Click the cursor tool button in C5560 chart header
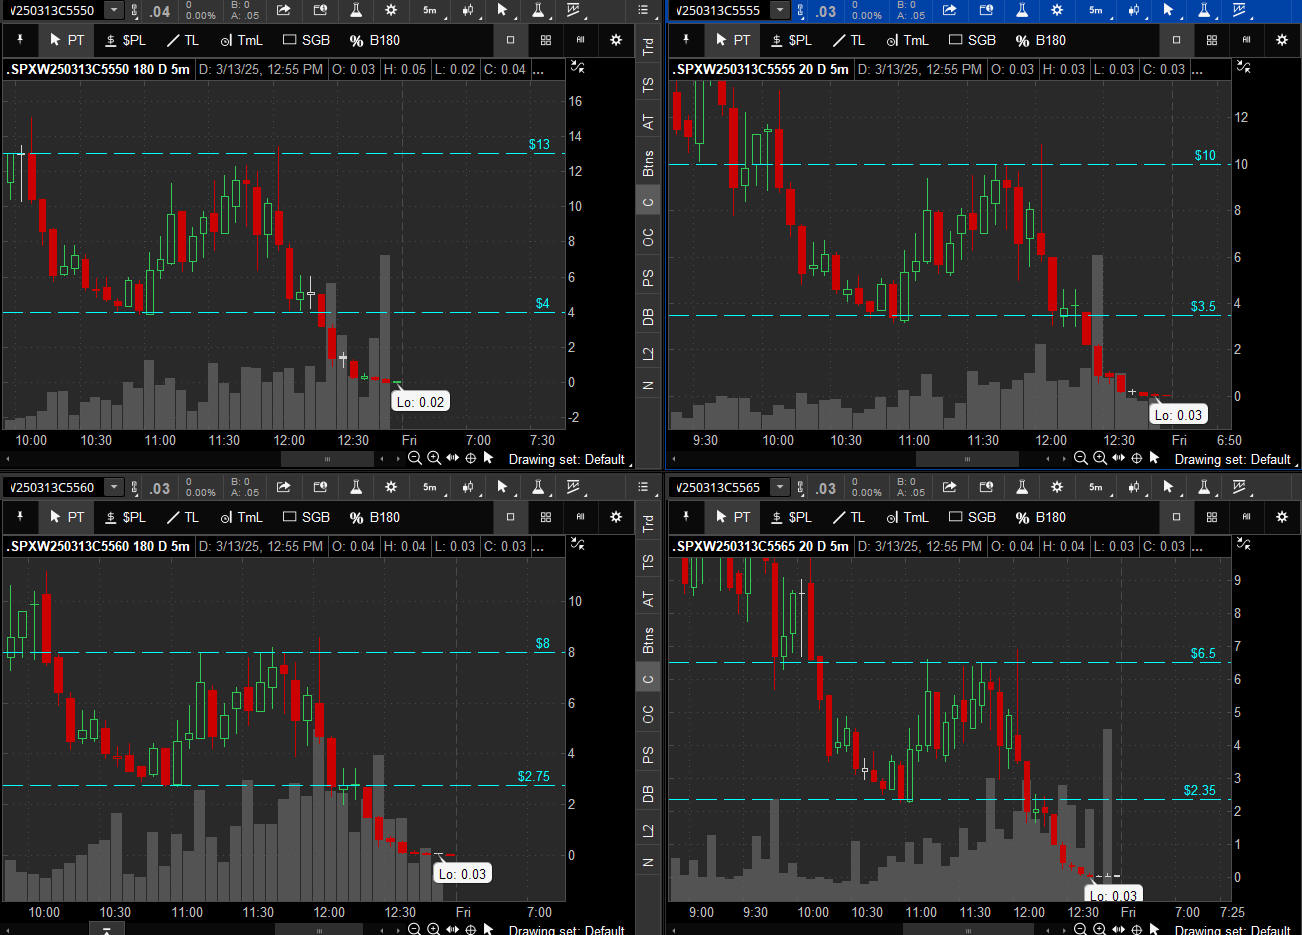The image size is (1302, 935). 502,487
